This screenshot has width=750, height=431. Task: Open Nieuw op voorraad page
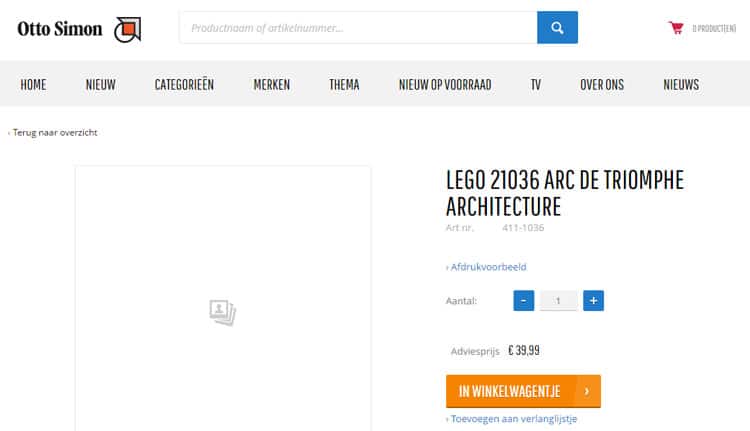444,85
